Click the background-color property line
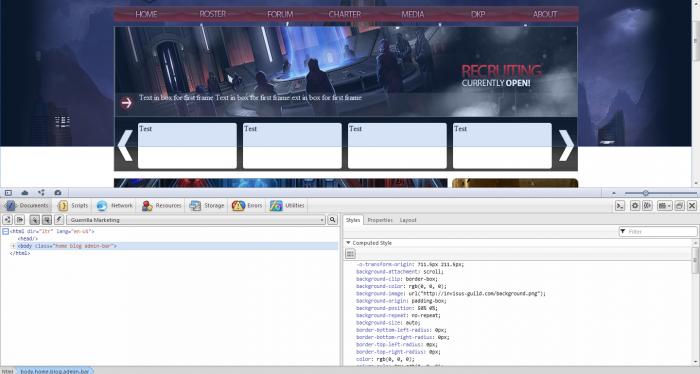The image size is (700, 374). coord(401,287)
